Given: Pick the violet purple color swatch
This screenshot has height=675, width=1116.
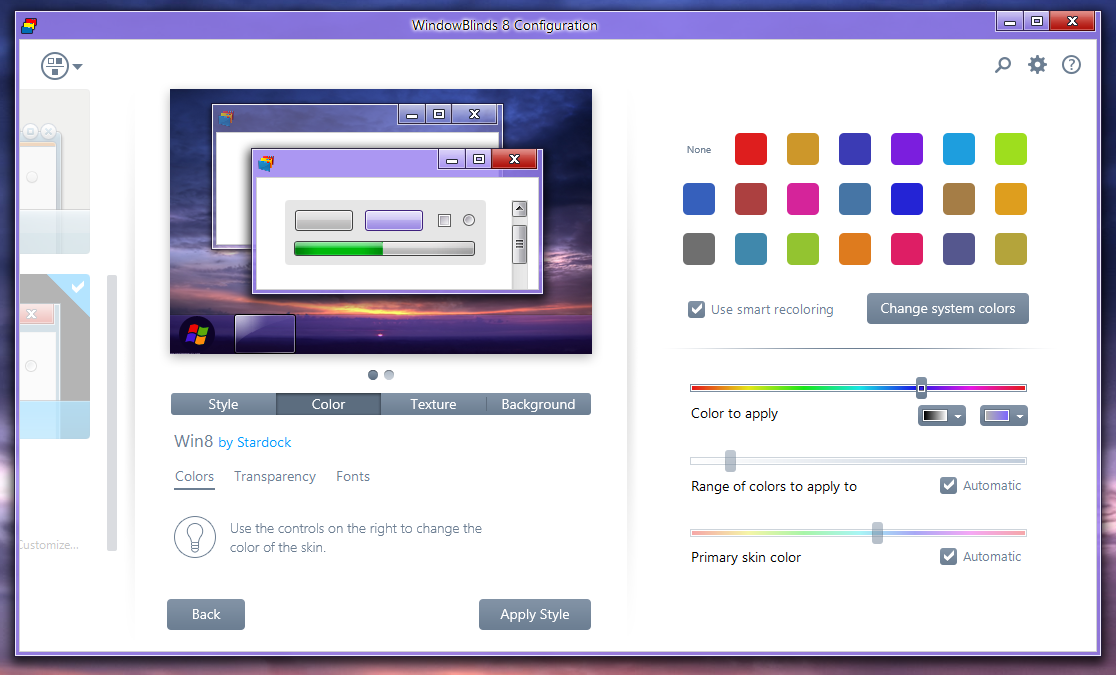Looking at the screenshot, I should [907, 150].
